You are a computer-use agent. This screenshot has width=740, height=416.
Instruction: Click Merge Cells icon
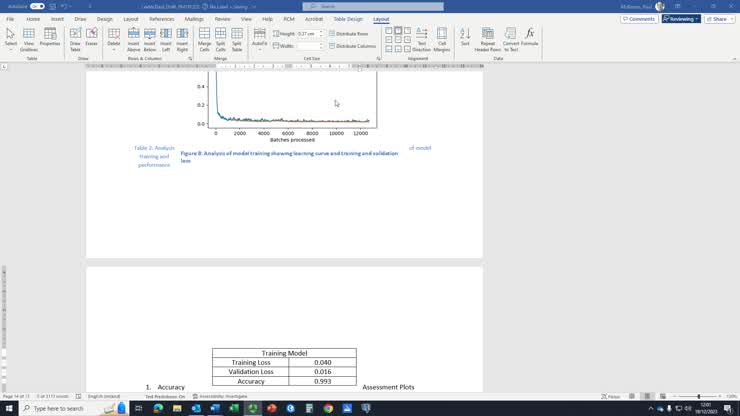coord(204,38)
